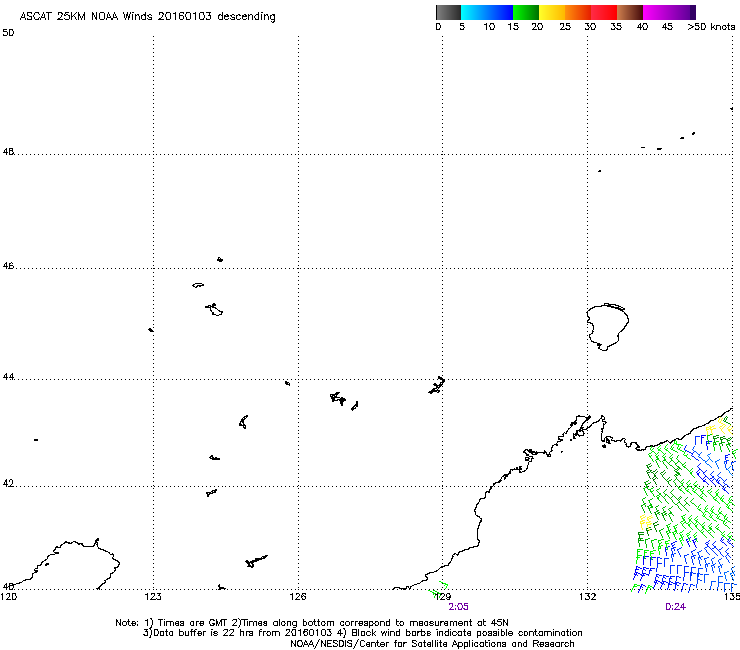Screen dimensions: 740x650
Task: Click the purple swath time 2:05
Action: click(458, 607)
